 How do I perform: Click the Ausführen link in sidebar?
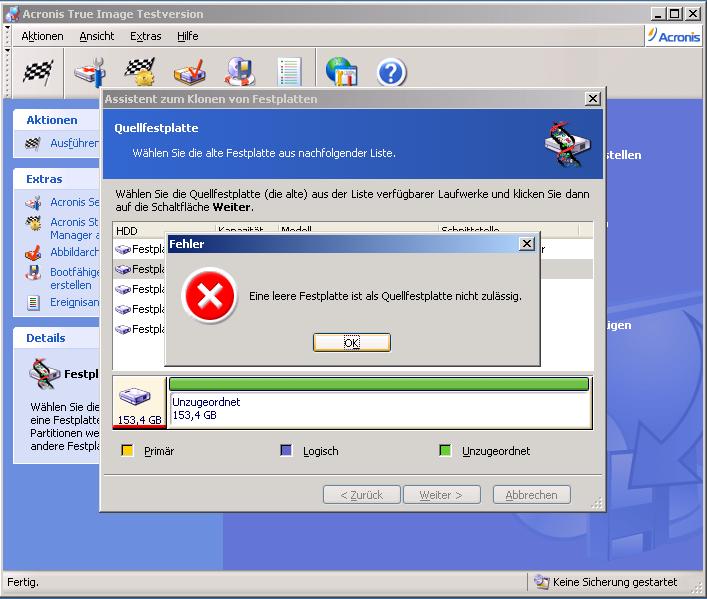pyautogui.click(x=74, y=143)
